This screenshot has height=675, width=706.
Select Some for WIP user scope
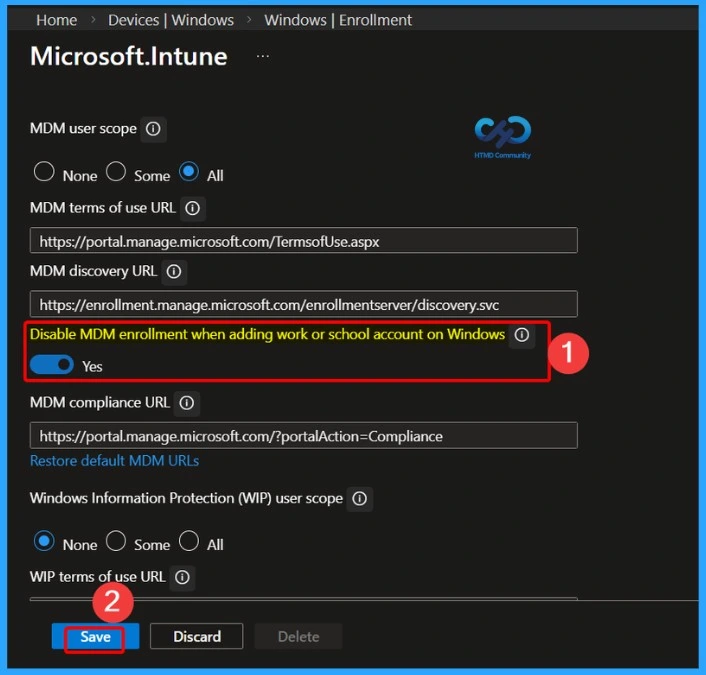point(116,541)
